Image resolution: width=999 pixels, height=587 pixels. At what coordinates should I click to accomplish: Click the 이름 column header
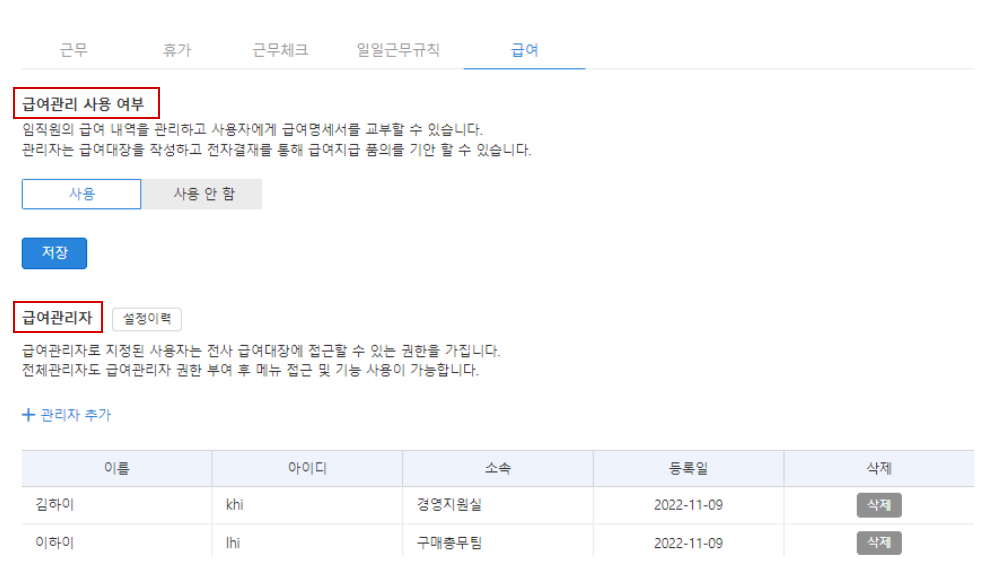point(117,468)
